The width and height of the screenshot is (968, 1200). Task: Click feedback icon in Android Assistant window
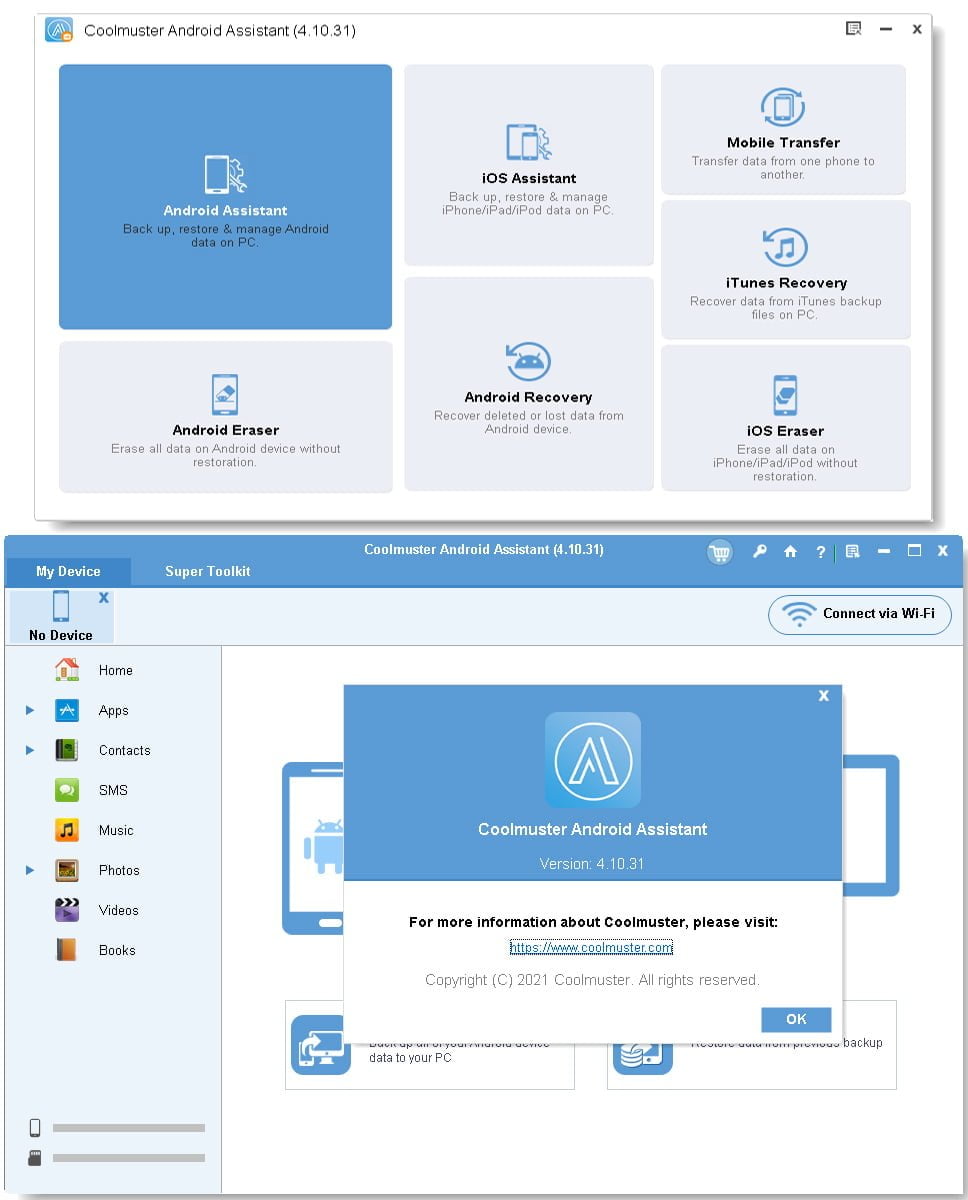[852, 551]
